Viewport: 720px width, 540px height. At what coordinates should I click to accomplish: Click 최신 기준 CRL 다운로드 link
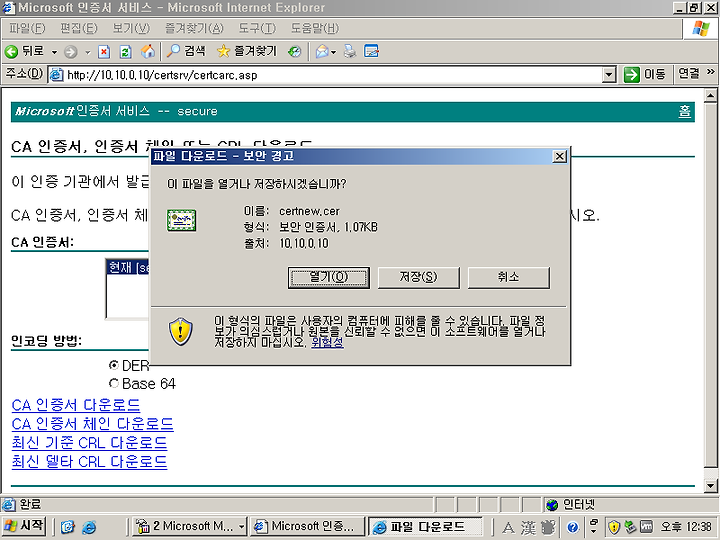(x=89, y=443)
